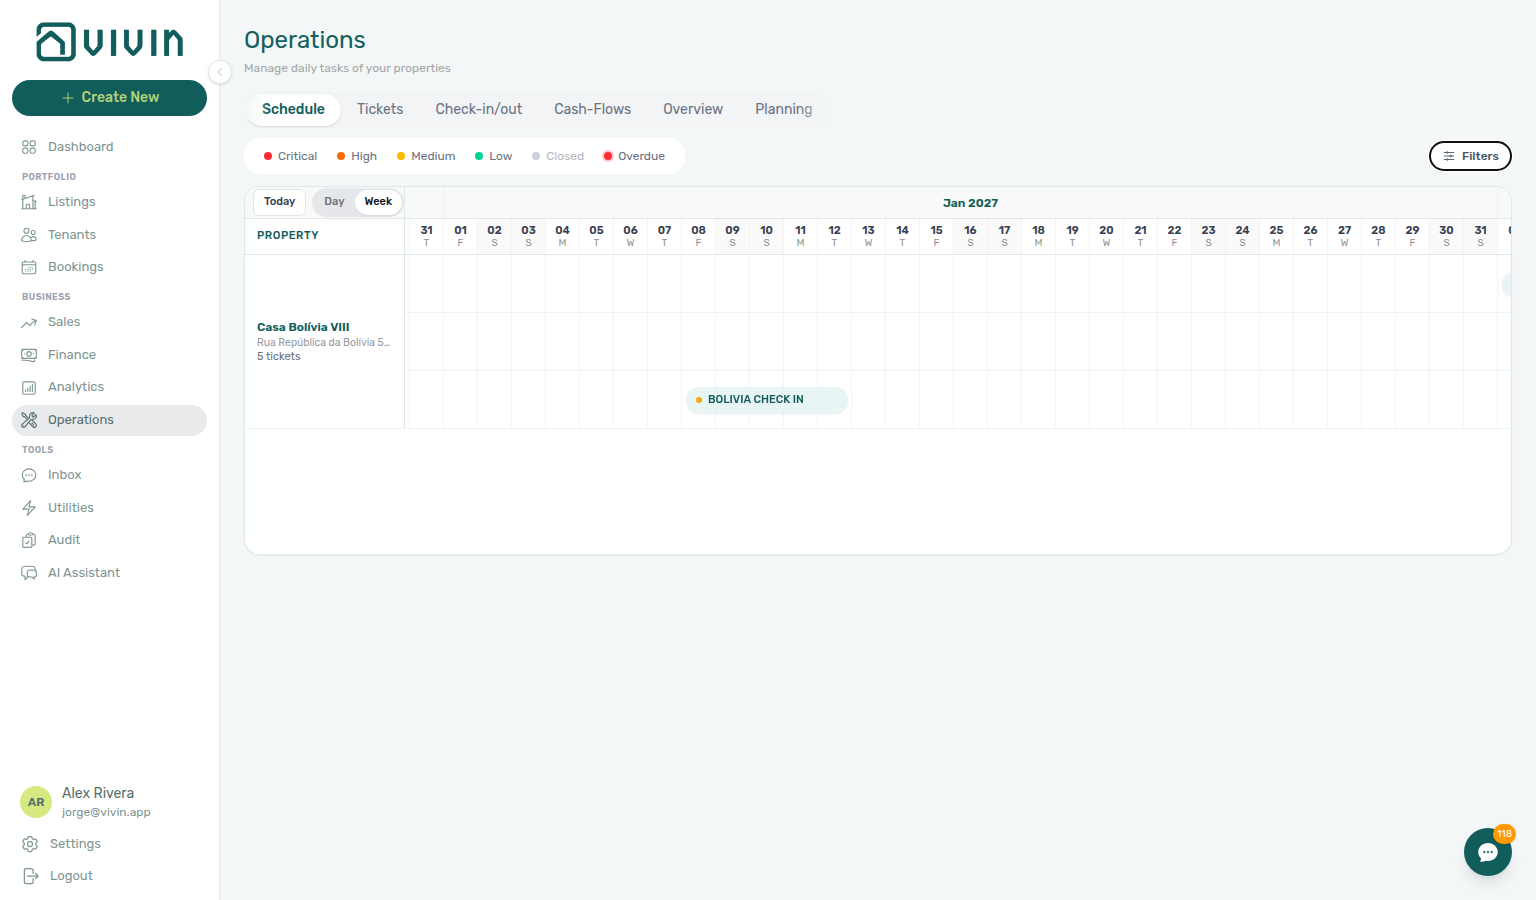
Task: Click the Listings building icon
Action: tap(29, 202)
